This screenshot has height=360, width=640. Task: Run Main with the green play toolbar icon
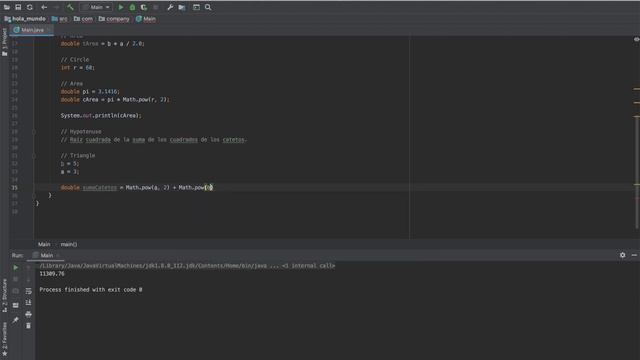[120, 7]
